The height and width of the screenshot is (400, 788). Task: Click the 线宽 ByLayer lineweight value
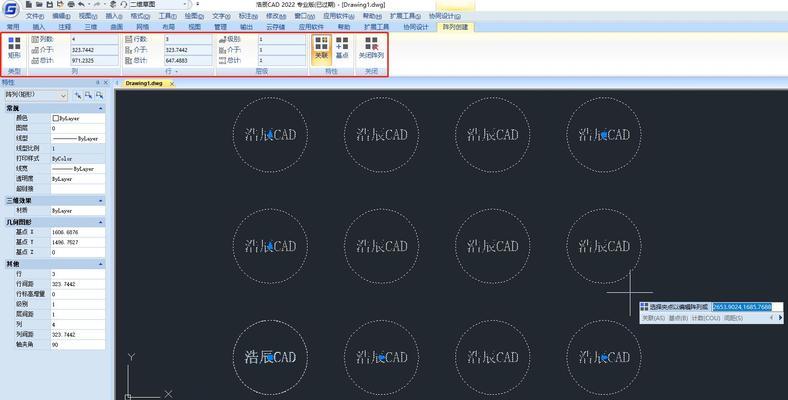(x=77, y=169)
